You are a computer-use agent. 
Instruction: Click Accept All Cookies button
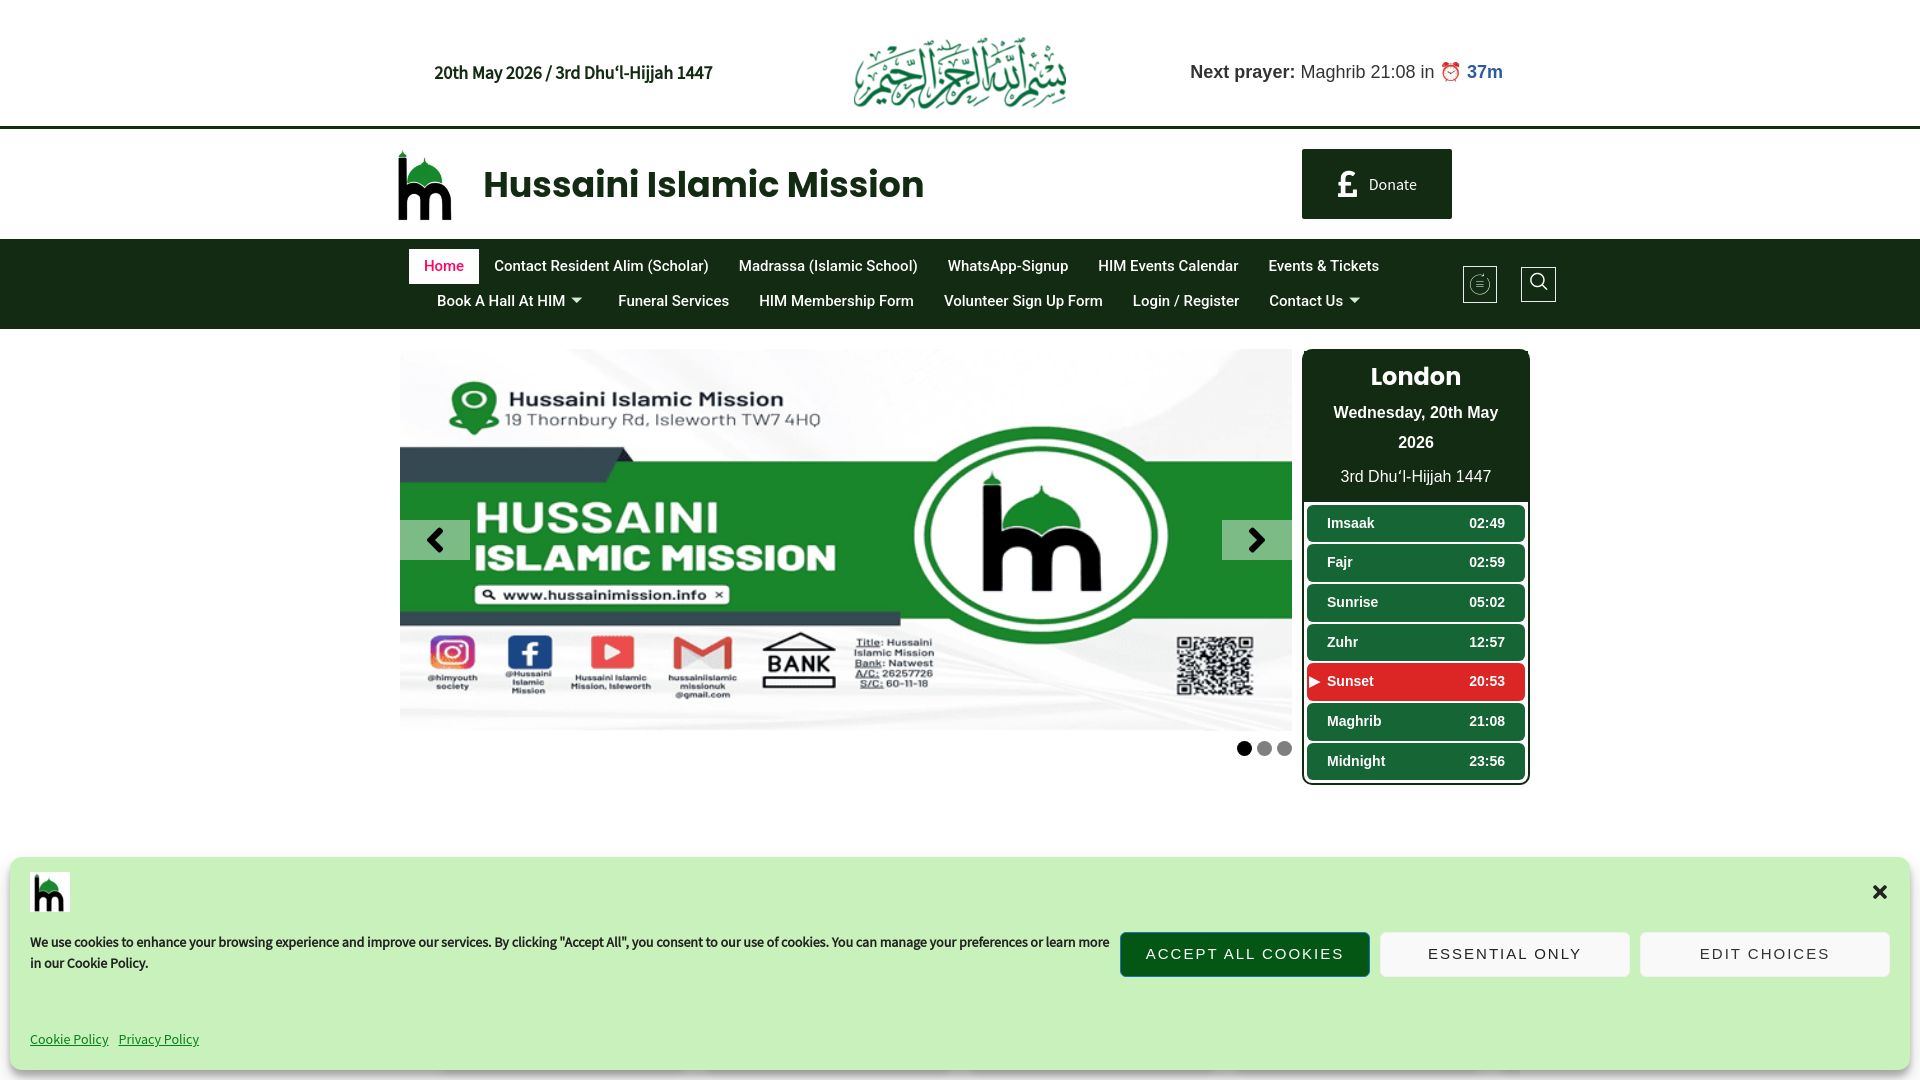(1245, 954)
